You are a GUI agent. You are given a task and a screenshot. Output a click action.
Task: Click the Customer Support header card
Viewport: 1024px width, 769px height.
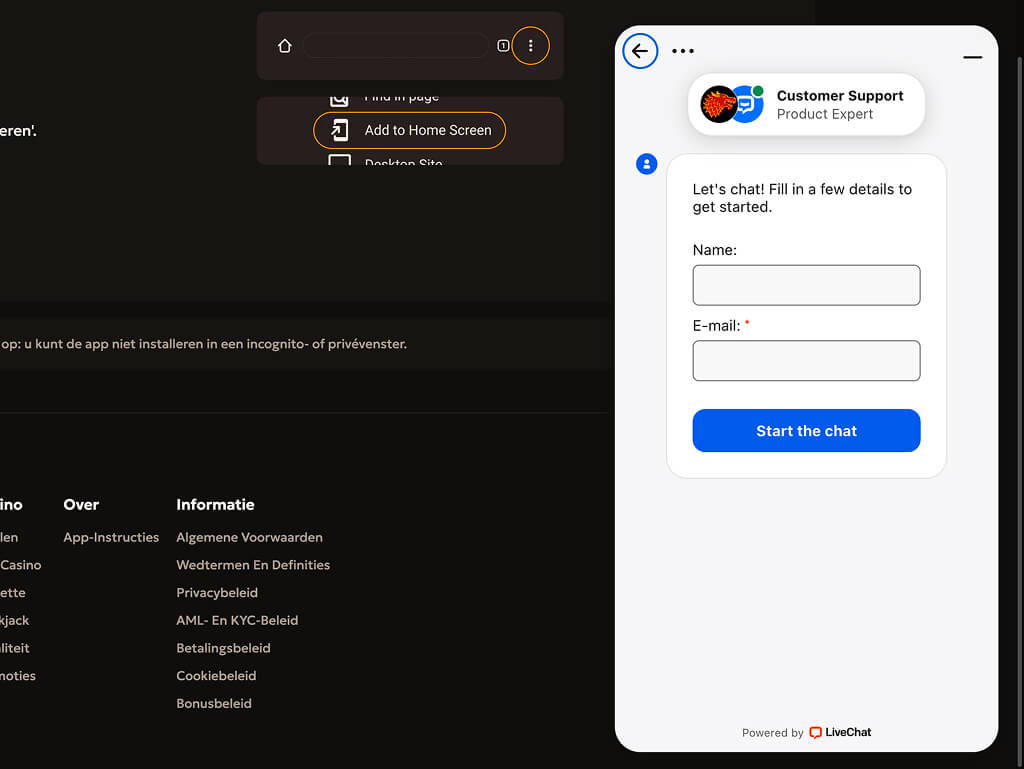click(x=806, y=104)
